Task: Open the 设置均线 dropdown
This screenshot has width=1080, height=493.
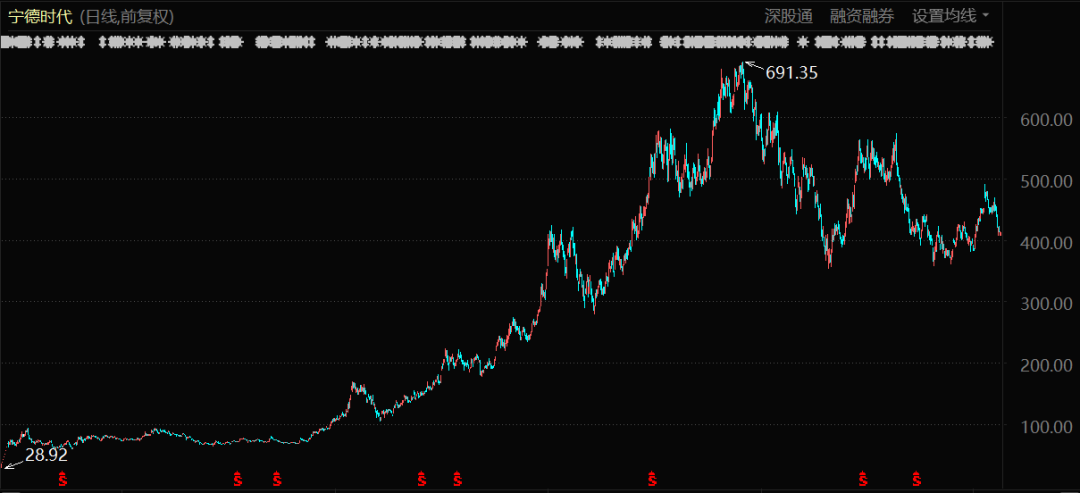Action: point(950,17)
